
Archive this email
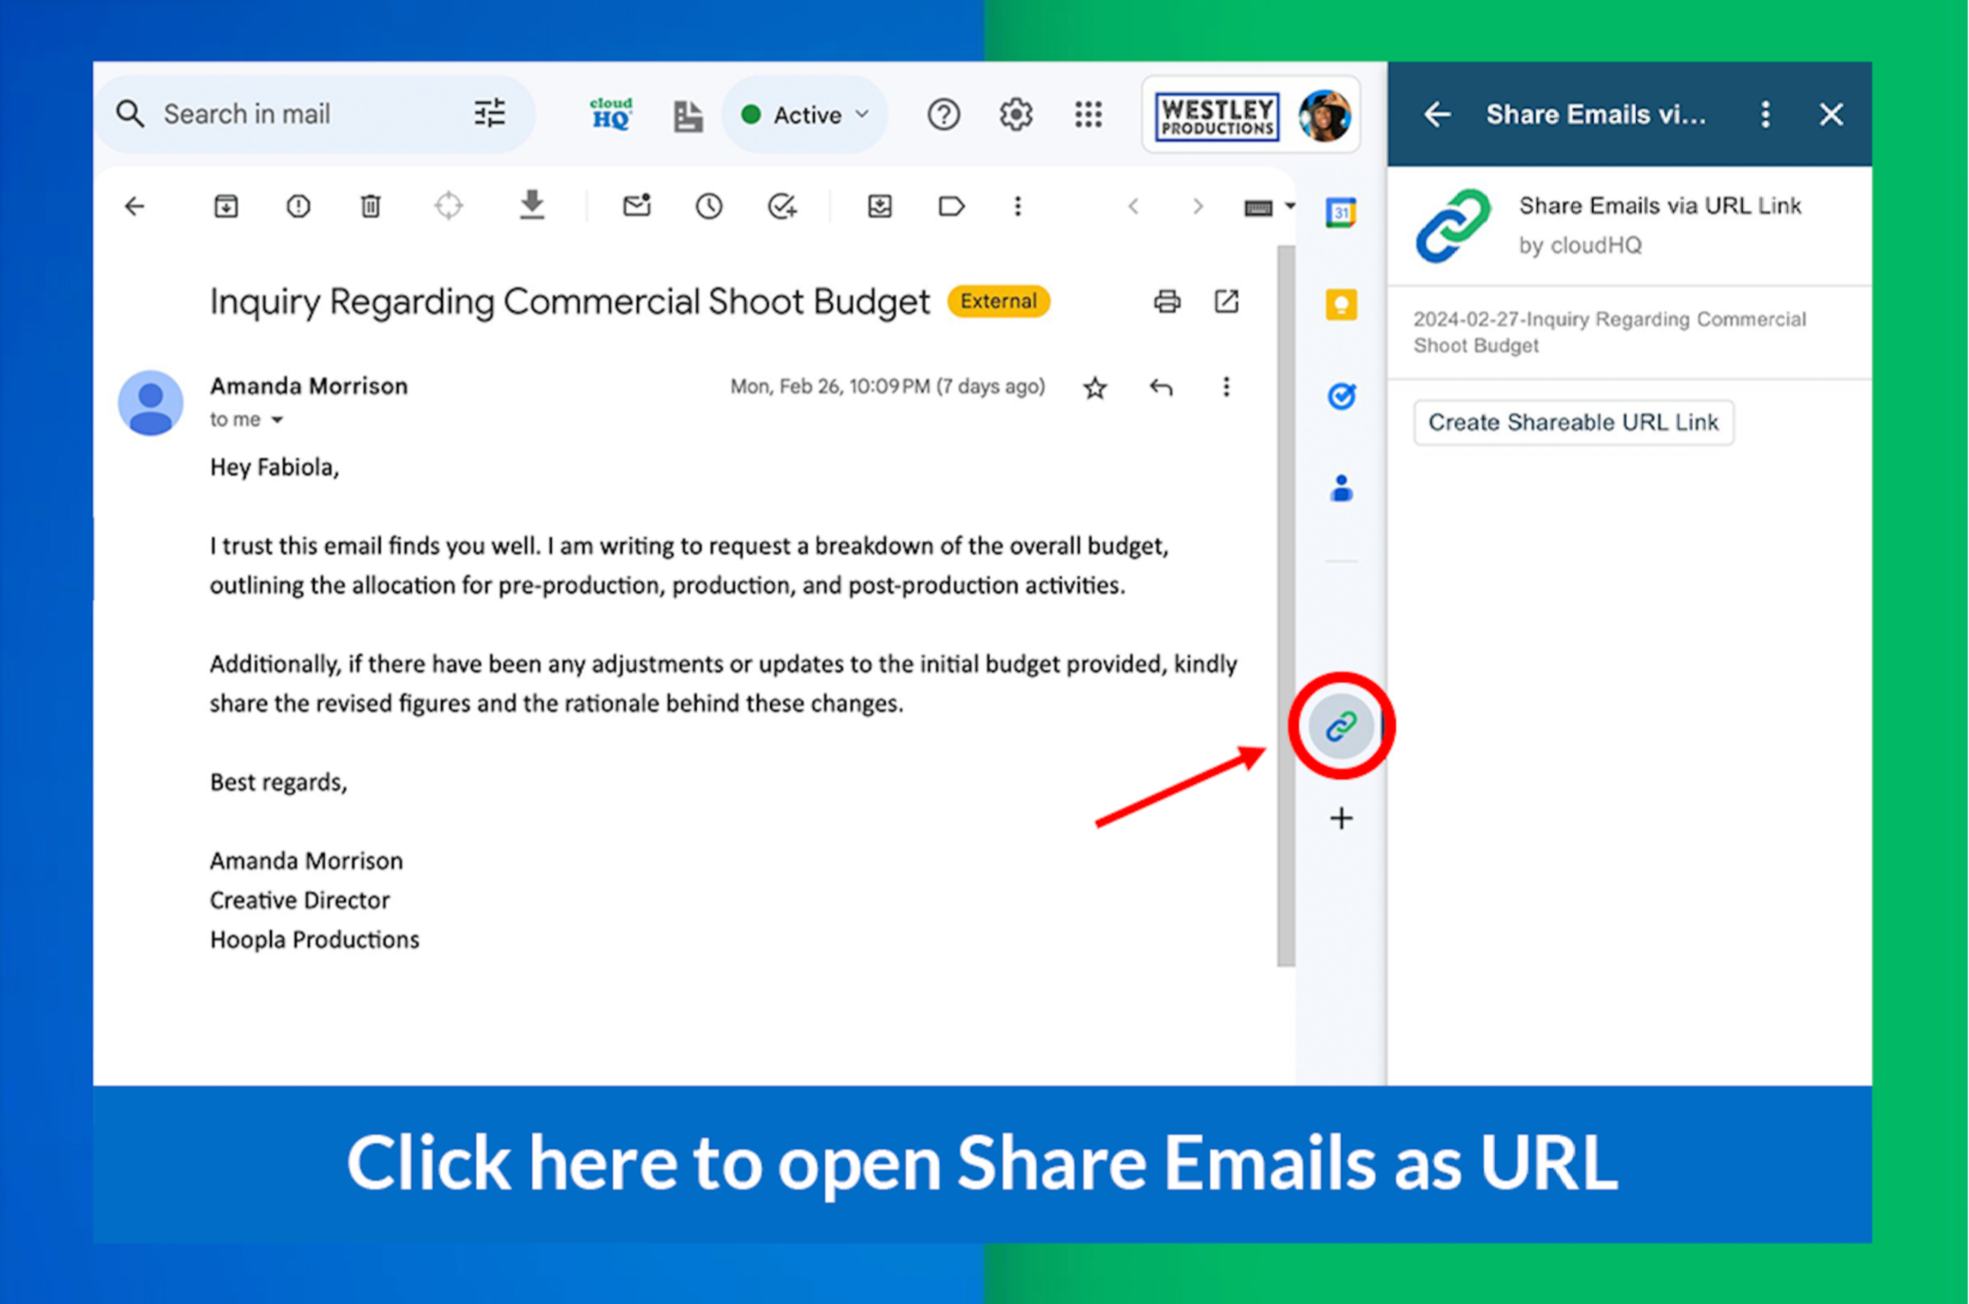tap(226, 207)
